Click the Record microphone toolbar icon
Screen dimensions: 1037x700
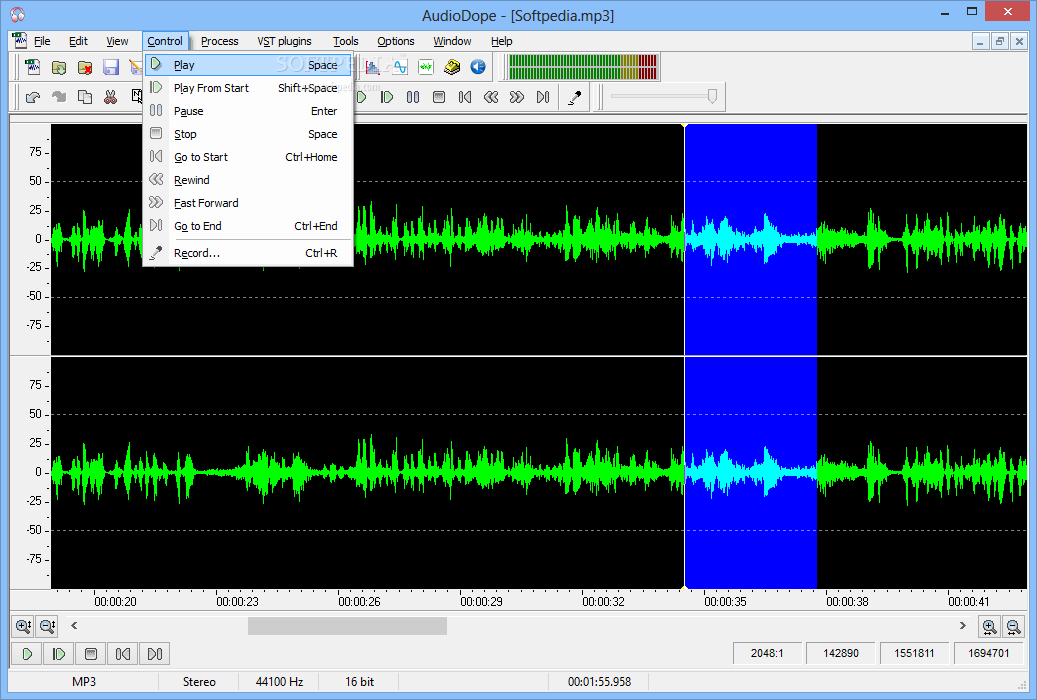[575, 97]
